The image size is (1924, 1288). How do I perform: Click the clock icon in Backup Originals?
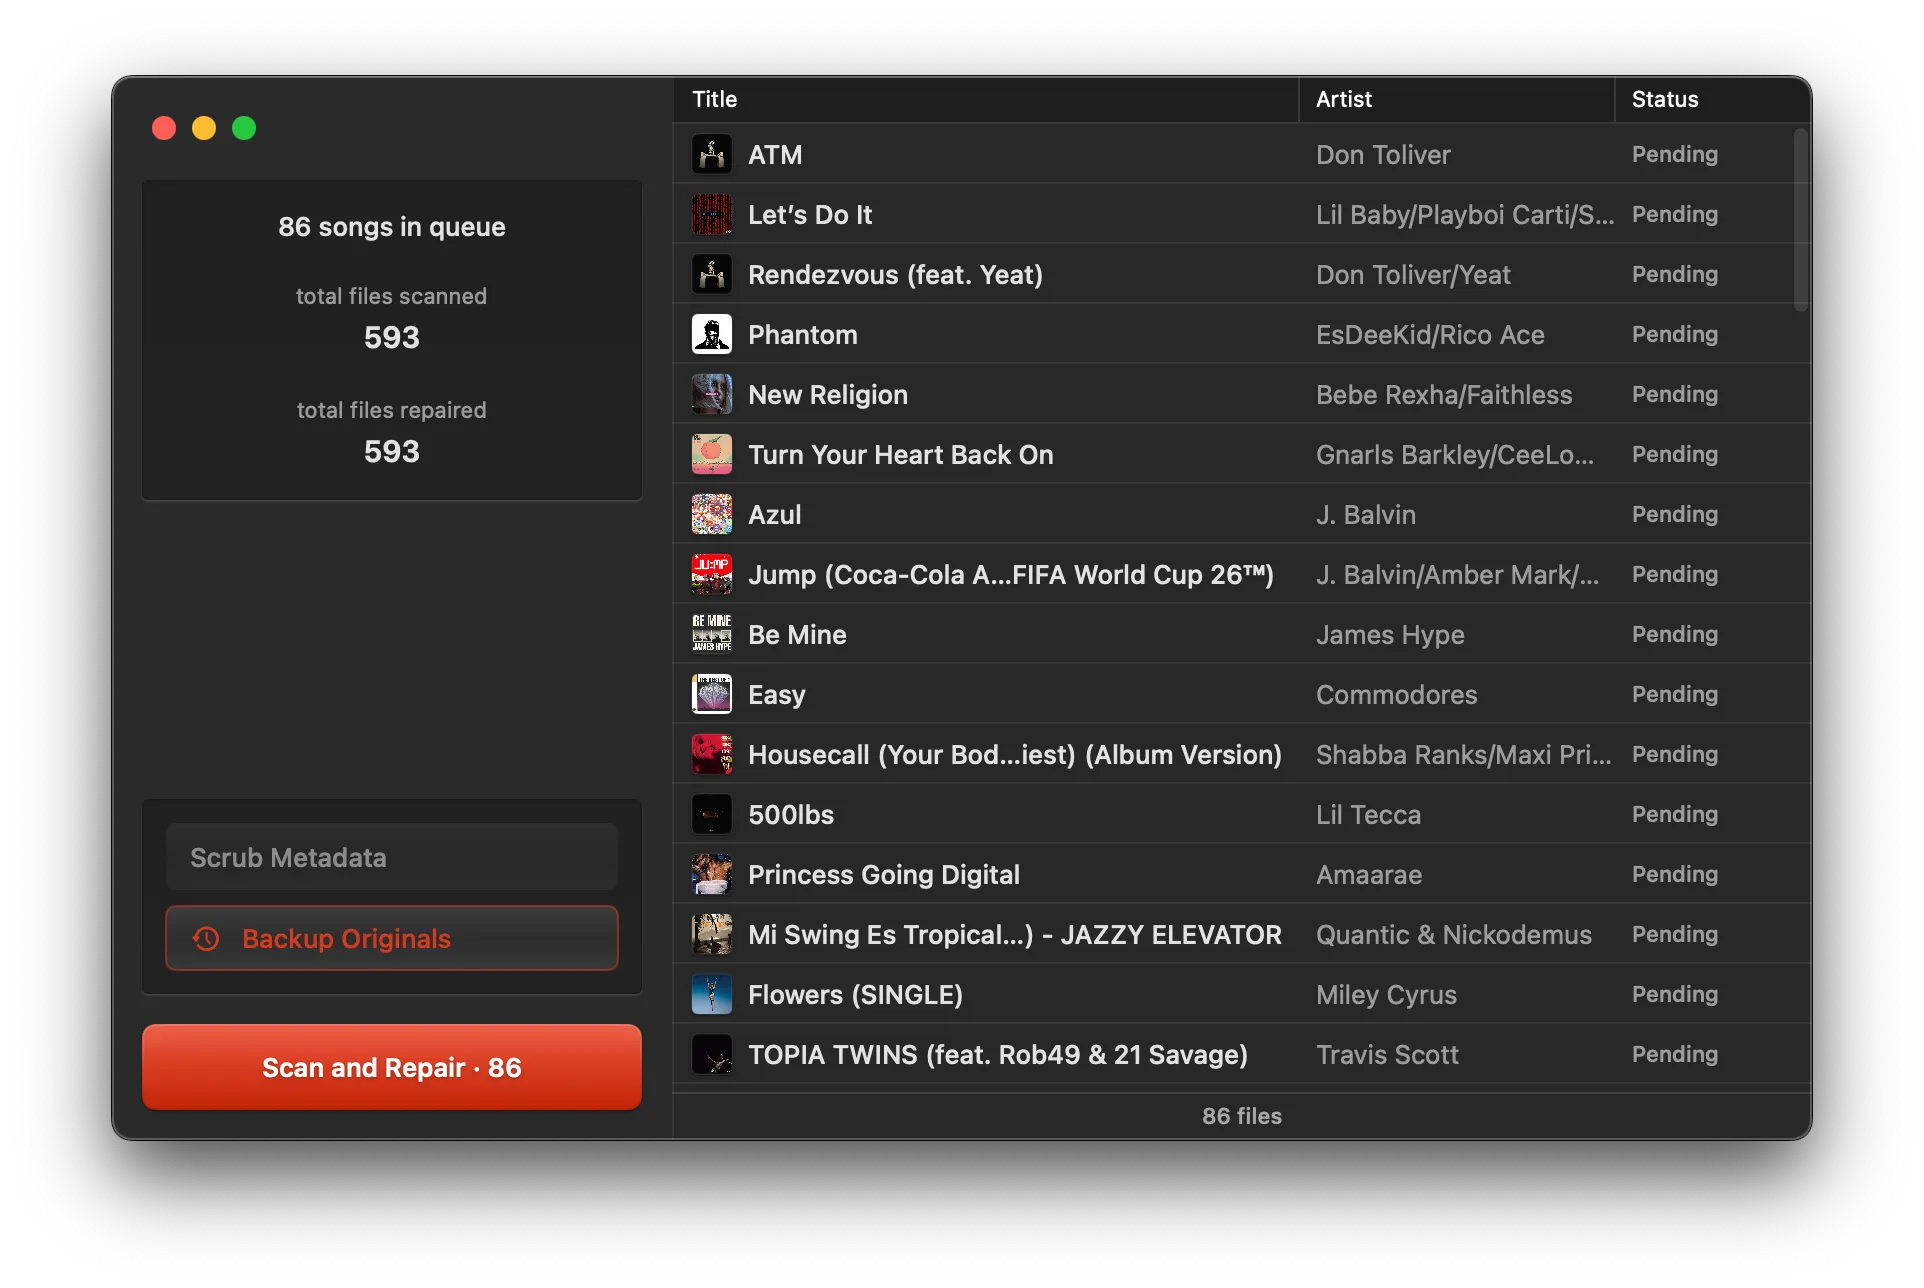(x=207, y=939)
